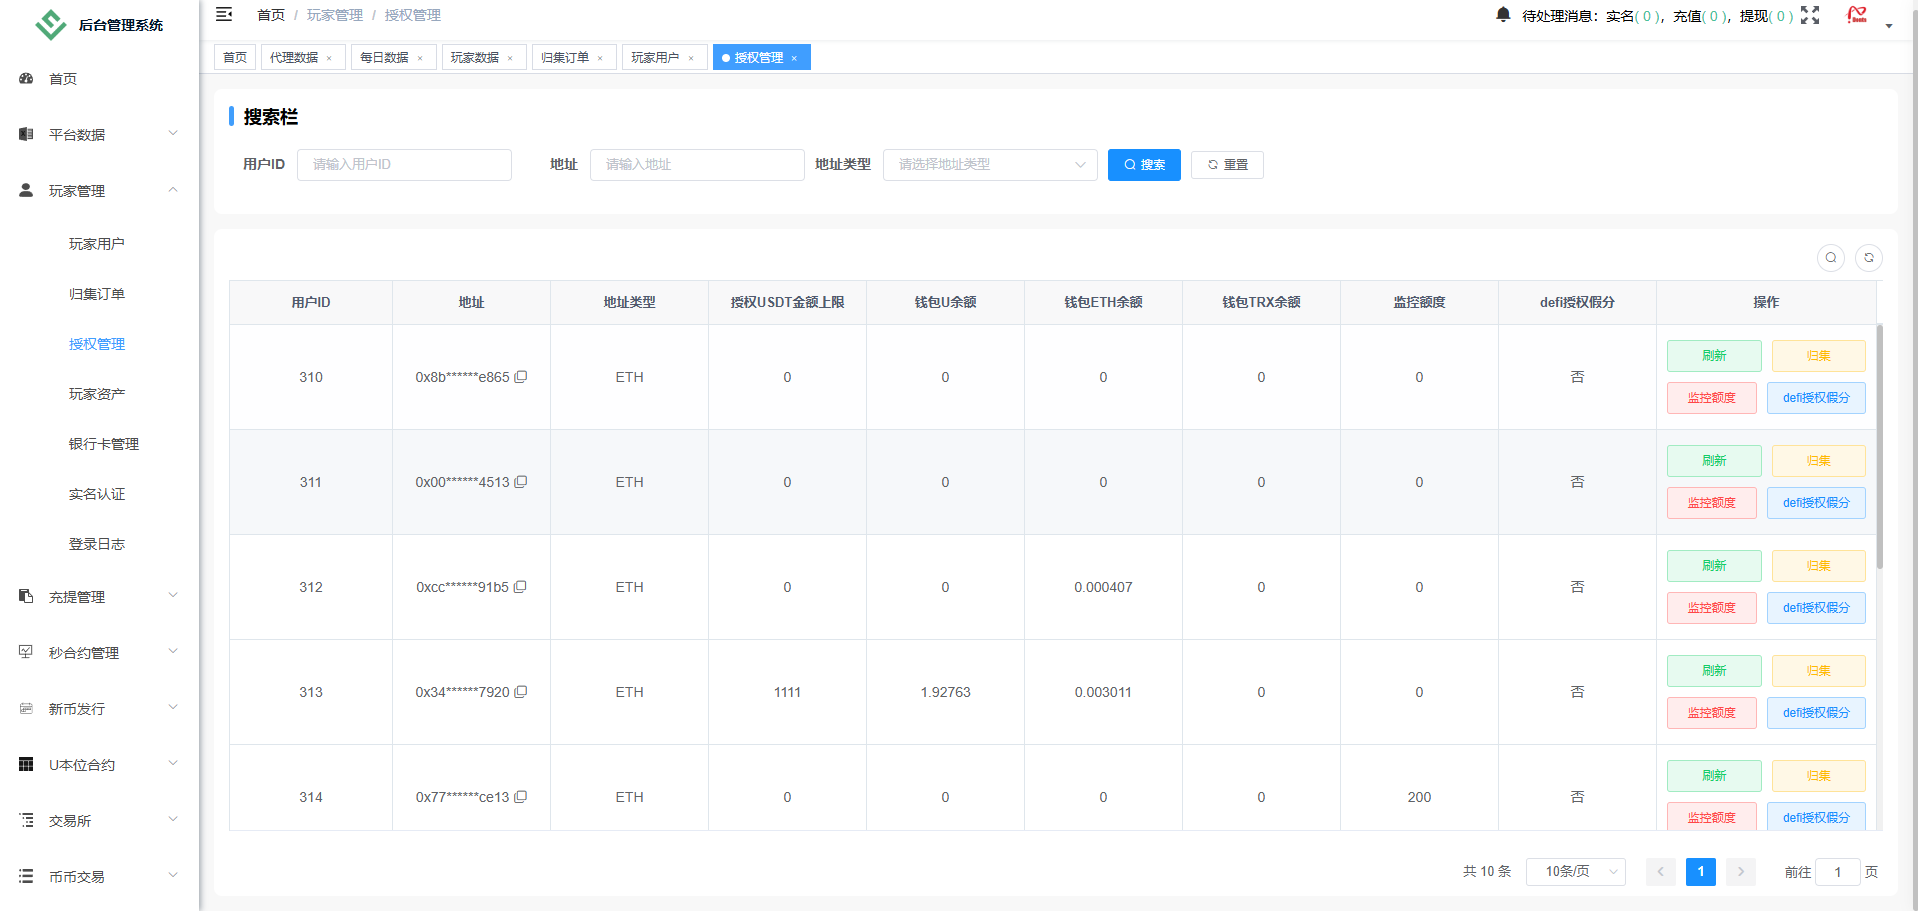Close the 归集订单 tab

point(600,58)
